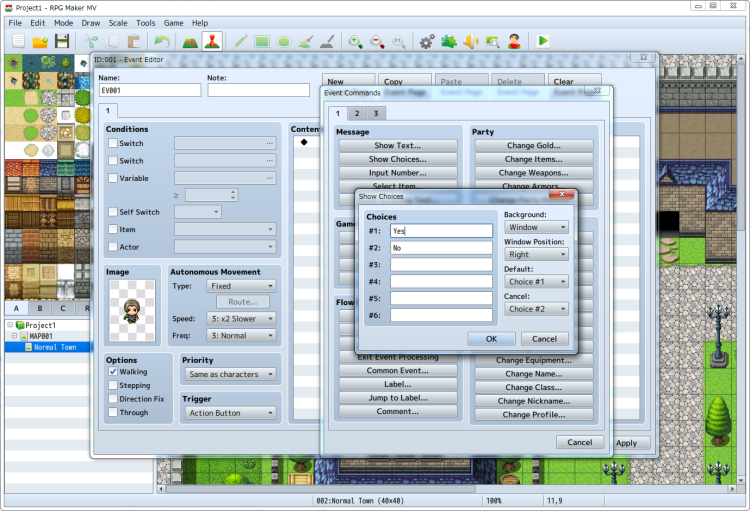Select the Pencil drawing tool
This screenshot has width=750, height=511.
point(240,41)
